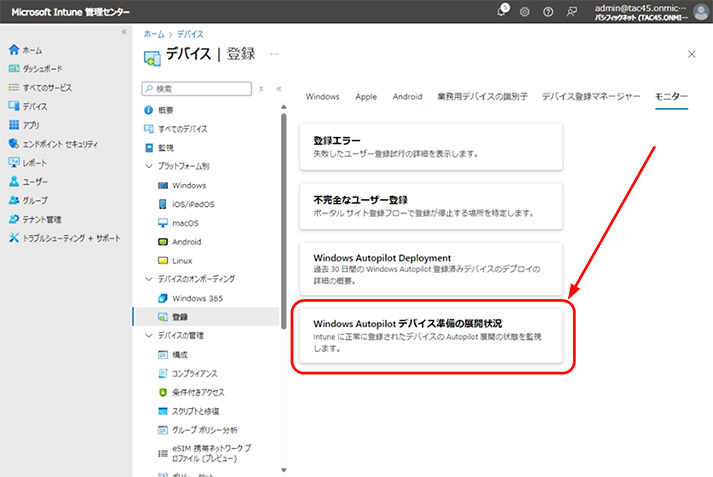713x477 pixels.
Task: Open グループ ポリシー分析 menu item
Action: coord(197,430)
